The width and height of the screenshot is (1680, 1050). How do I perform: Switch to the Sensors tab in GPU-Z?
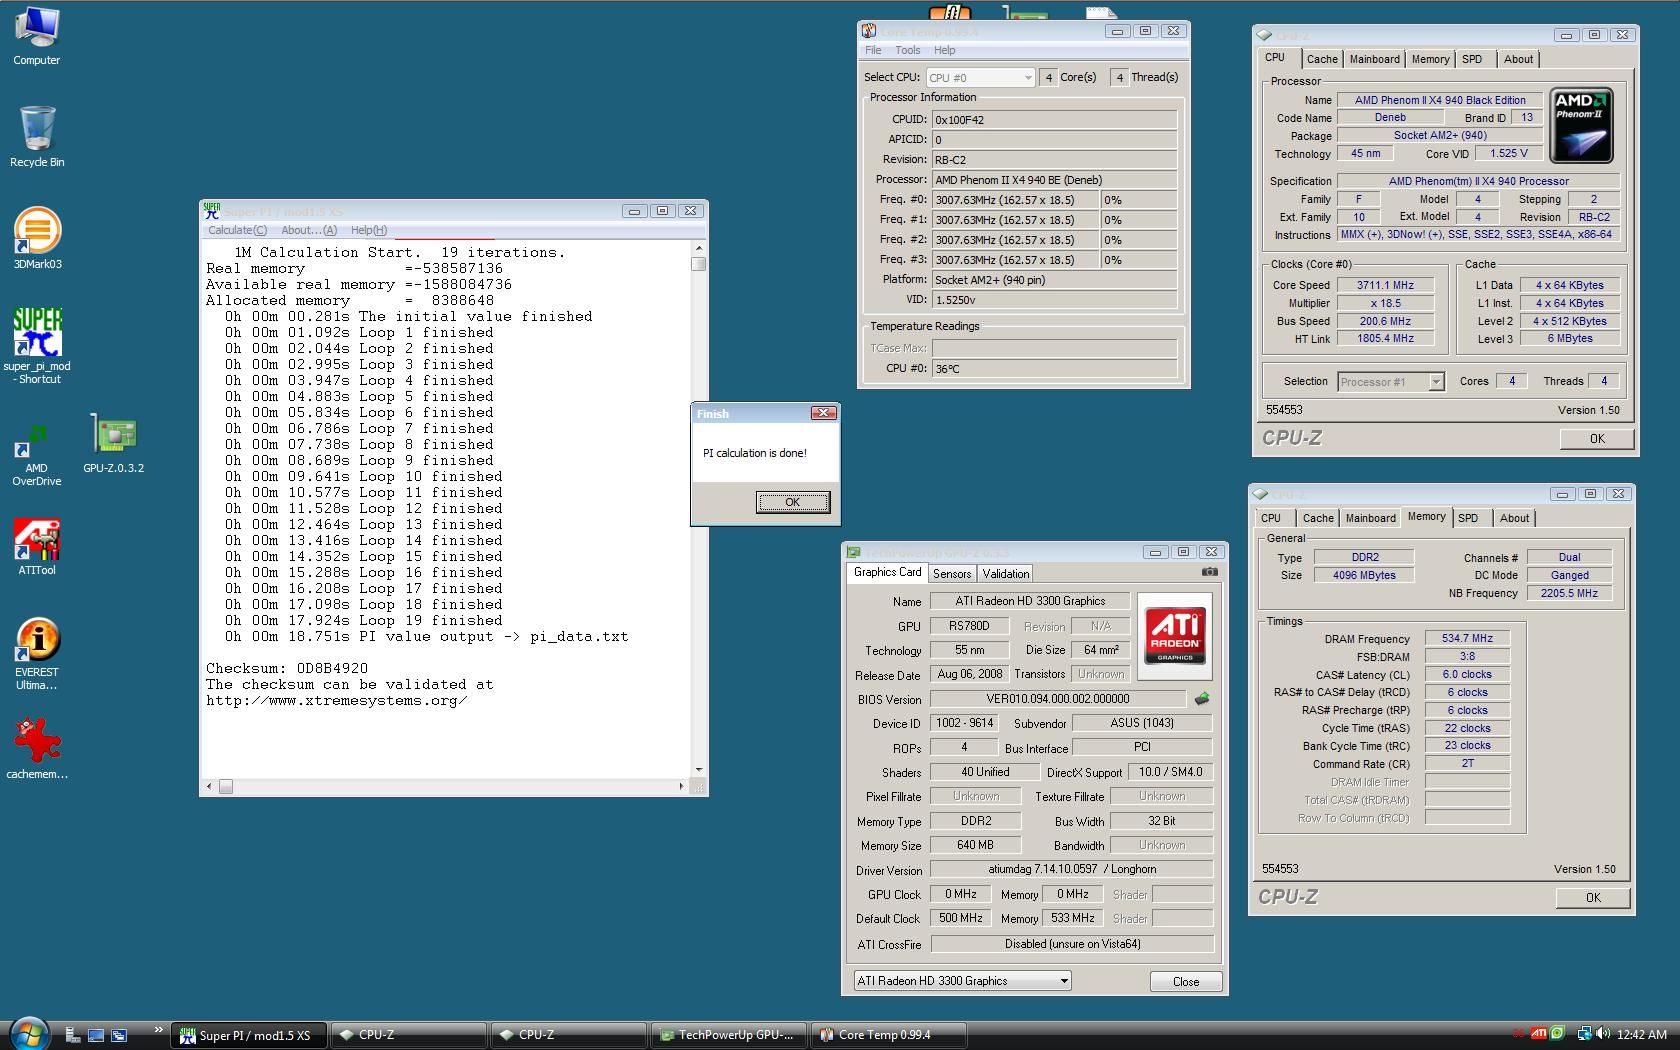click(x=952, y=574)
